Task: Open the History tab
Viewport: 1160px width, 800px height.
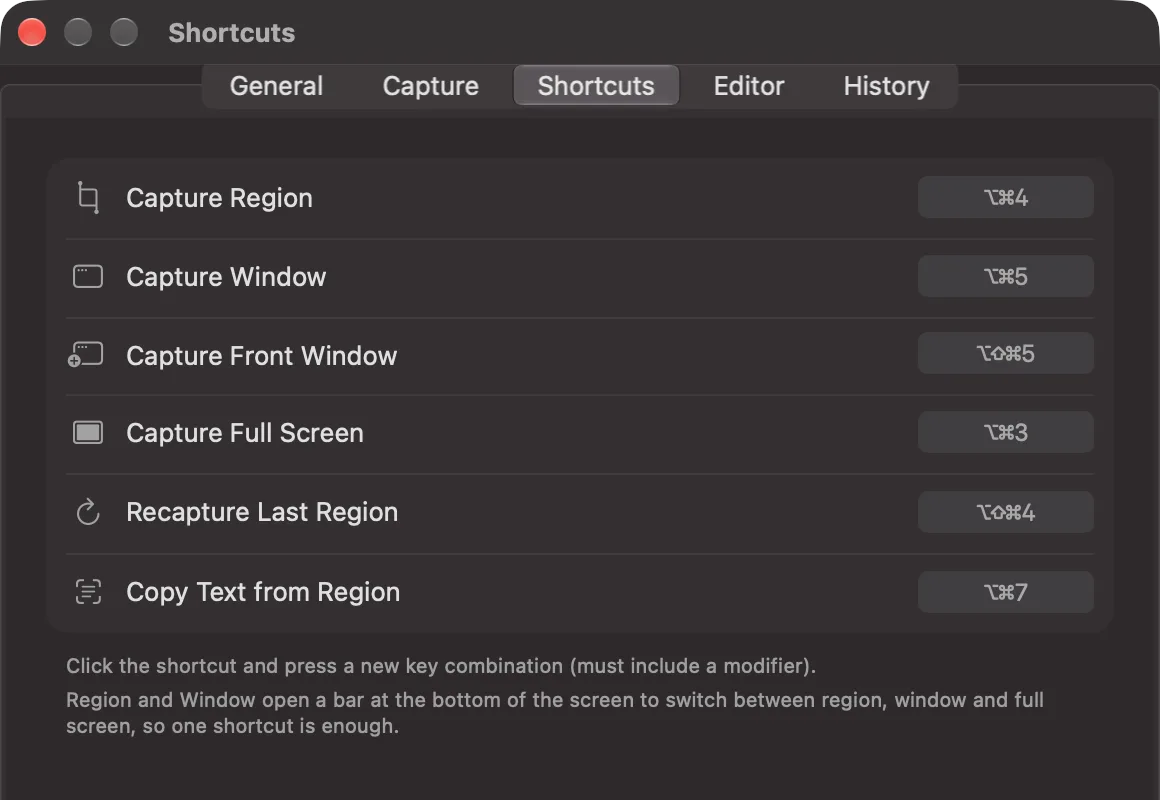Action: 886,86
